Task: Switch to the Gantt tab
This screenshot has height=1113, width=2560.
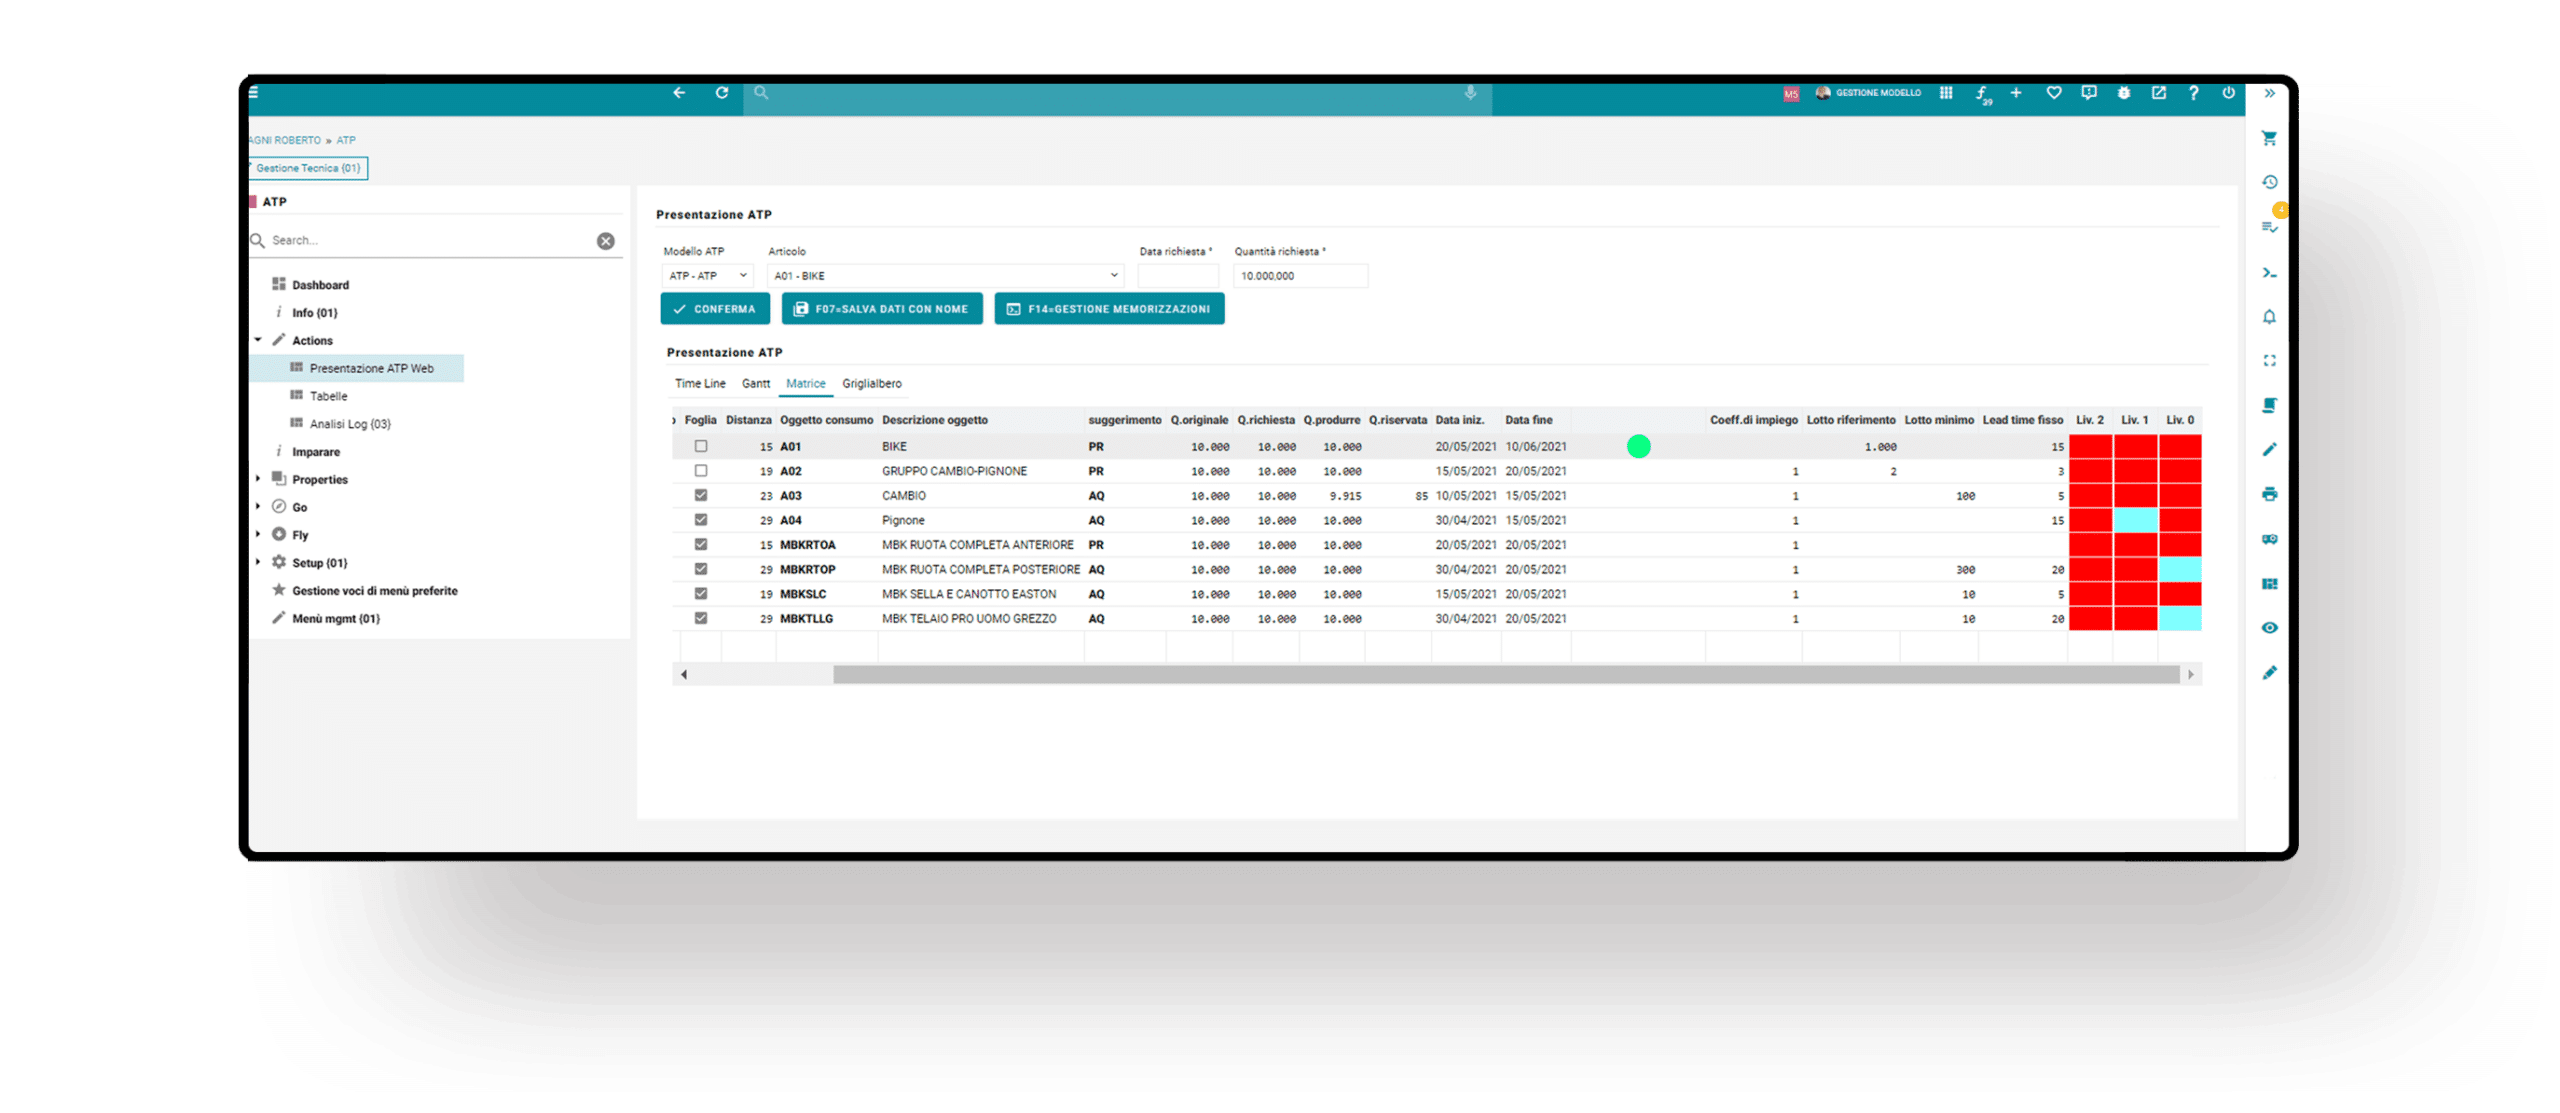Action: [755, 384]
